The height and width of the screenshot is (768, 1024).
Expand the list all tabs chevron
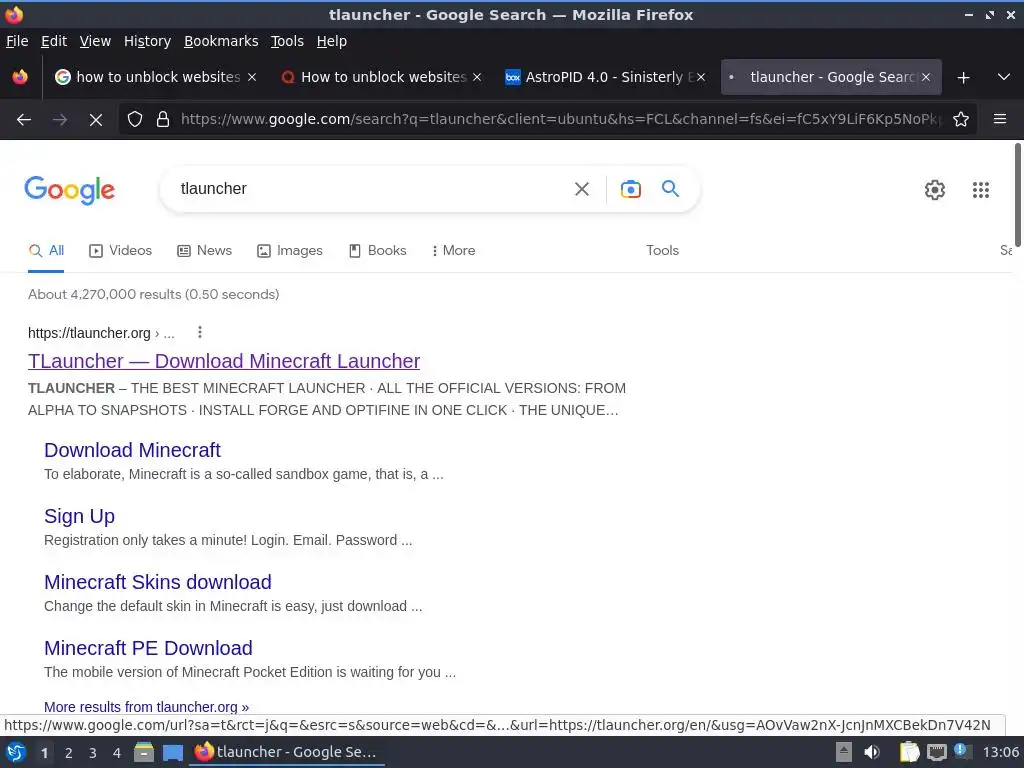tap(1004, 77)
